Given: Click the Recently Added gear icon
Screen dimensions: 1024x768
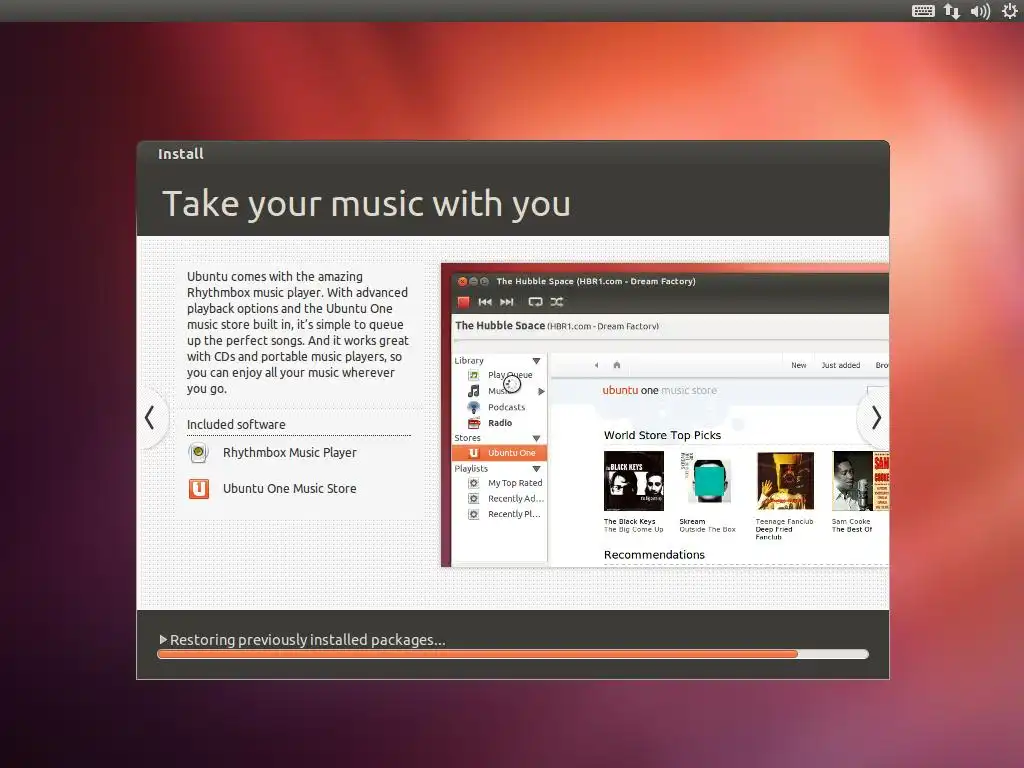Looking at the screenshot, I should 473,498.
